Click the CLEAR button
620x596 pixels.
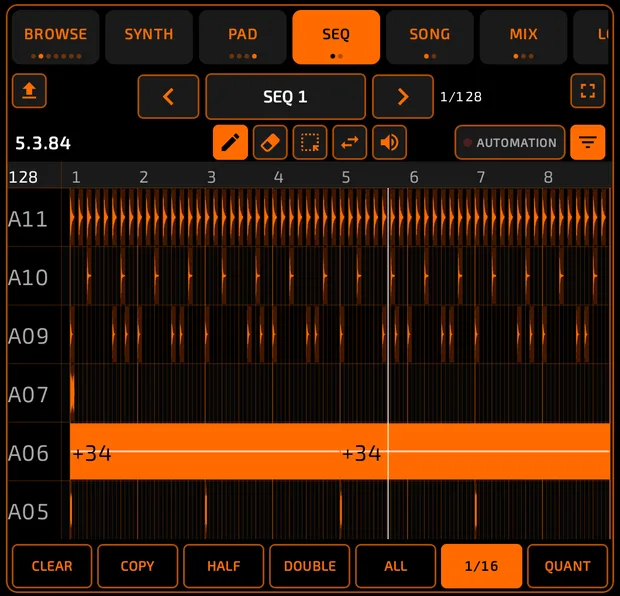(x=52, y=566)
